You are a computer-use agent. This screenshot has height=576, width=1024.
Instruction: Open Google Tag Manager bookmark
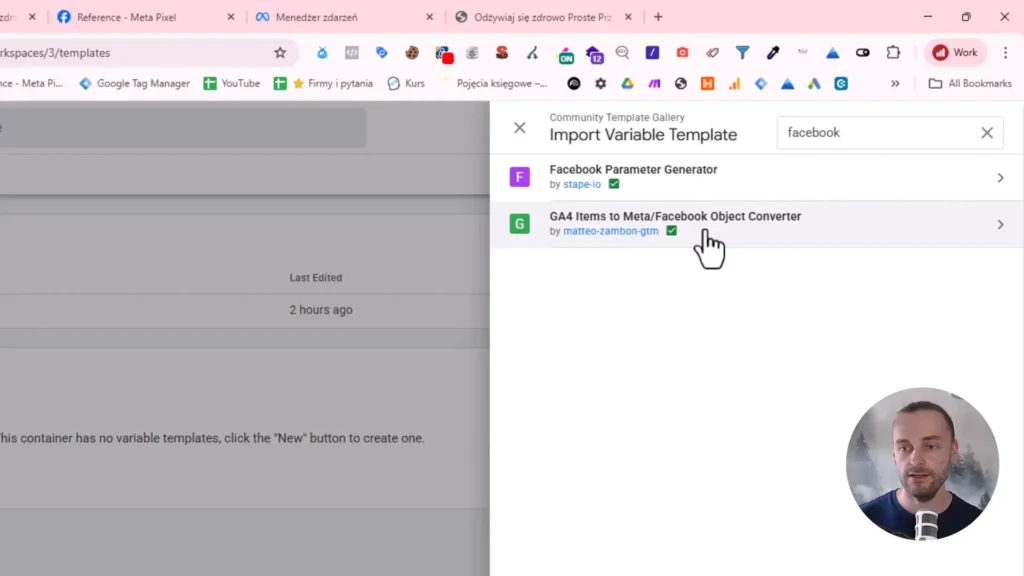(135, 84)
